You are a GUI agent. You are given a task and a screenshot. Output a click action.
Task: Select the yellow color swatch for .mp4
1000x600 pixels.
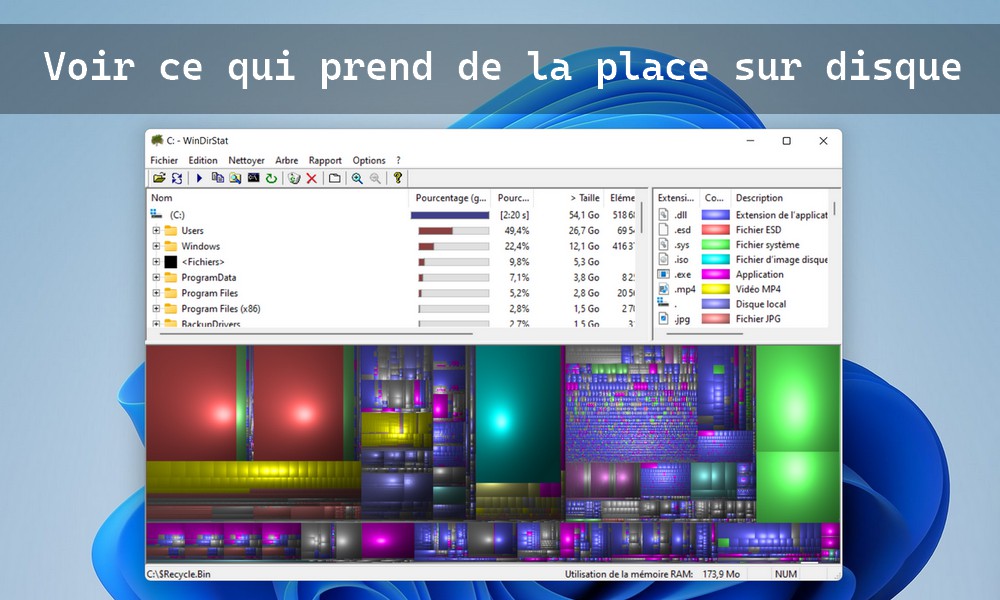click(x=716, y=289)
